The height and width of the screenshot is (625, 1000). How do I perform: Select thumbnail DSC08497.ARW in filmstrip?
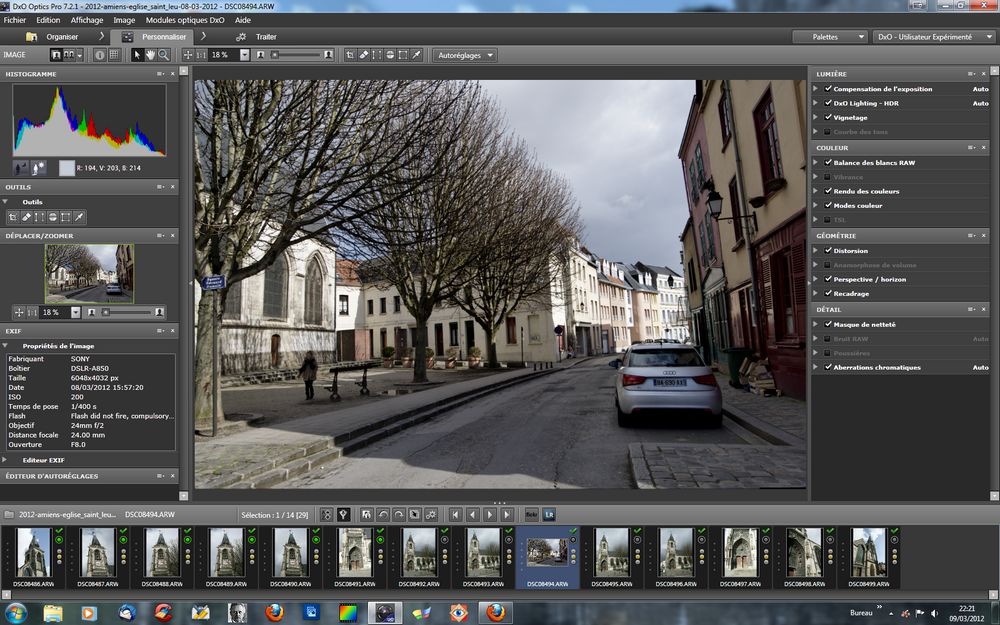point(740,556)
